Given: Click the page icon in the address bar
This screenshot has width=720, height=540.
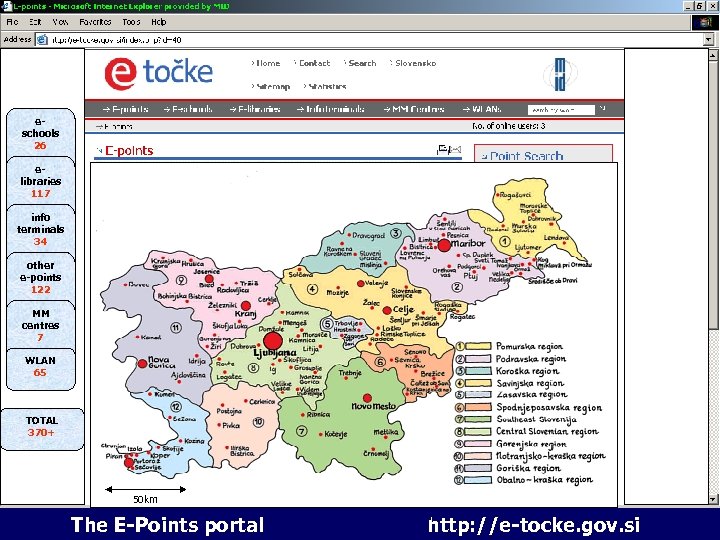Looking at the screenshot, I should [x=42, y=40].
